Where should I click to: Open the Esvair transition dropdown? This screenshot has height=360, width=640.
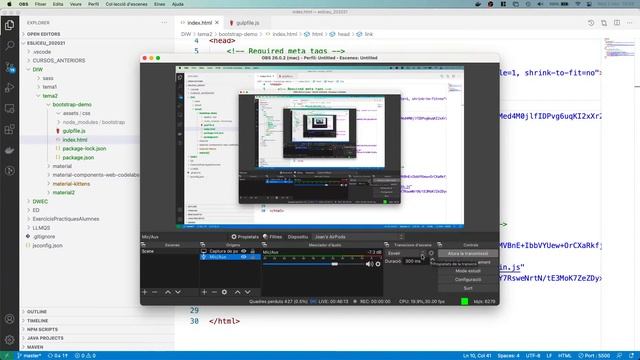coord(406,253)
